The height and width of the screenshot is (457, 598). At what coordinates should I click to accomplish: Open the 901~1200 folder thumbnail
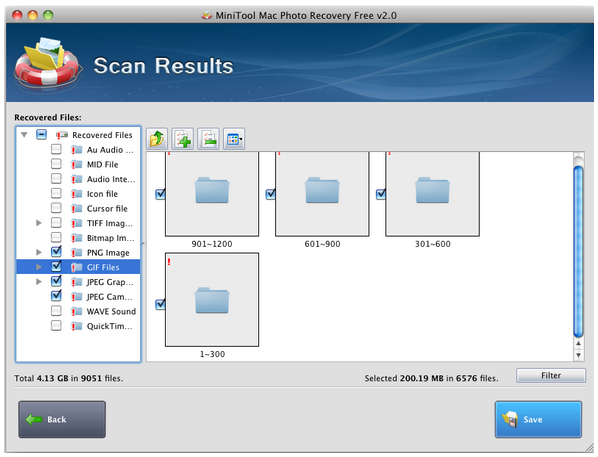coord(212,194)
